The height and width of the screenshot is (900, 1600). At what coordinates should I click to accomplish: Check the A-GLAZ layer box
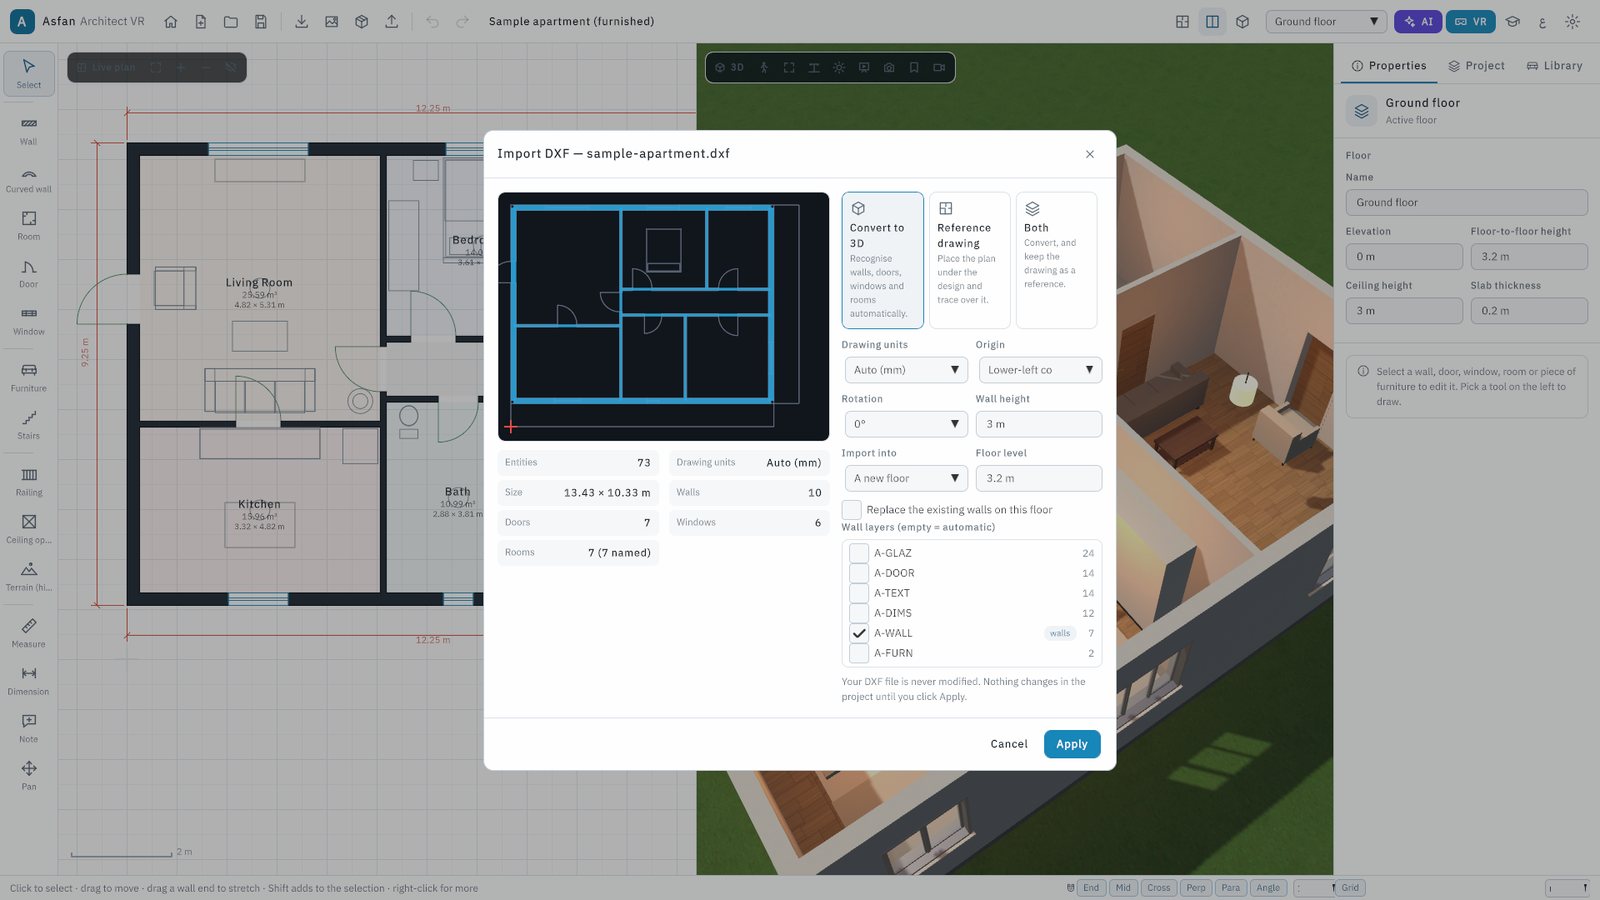[858, 553]
